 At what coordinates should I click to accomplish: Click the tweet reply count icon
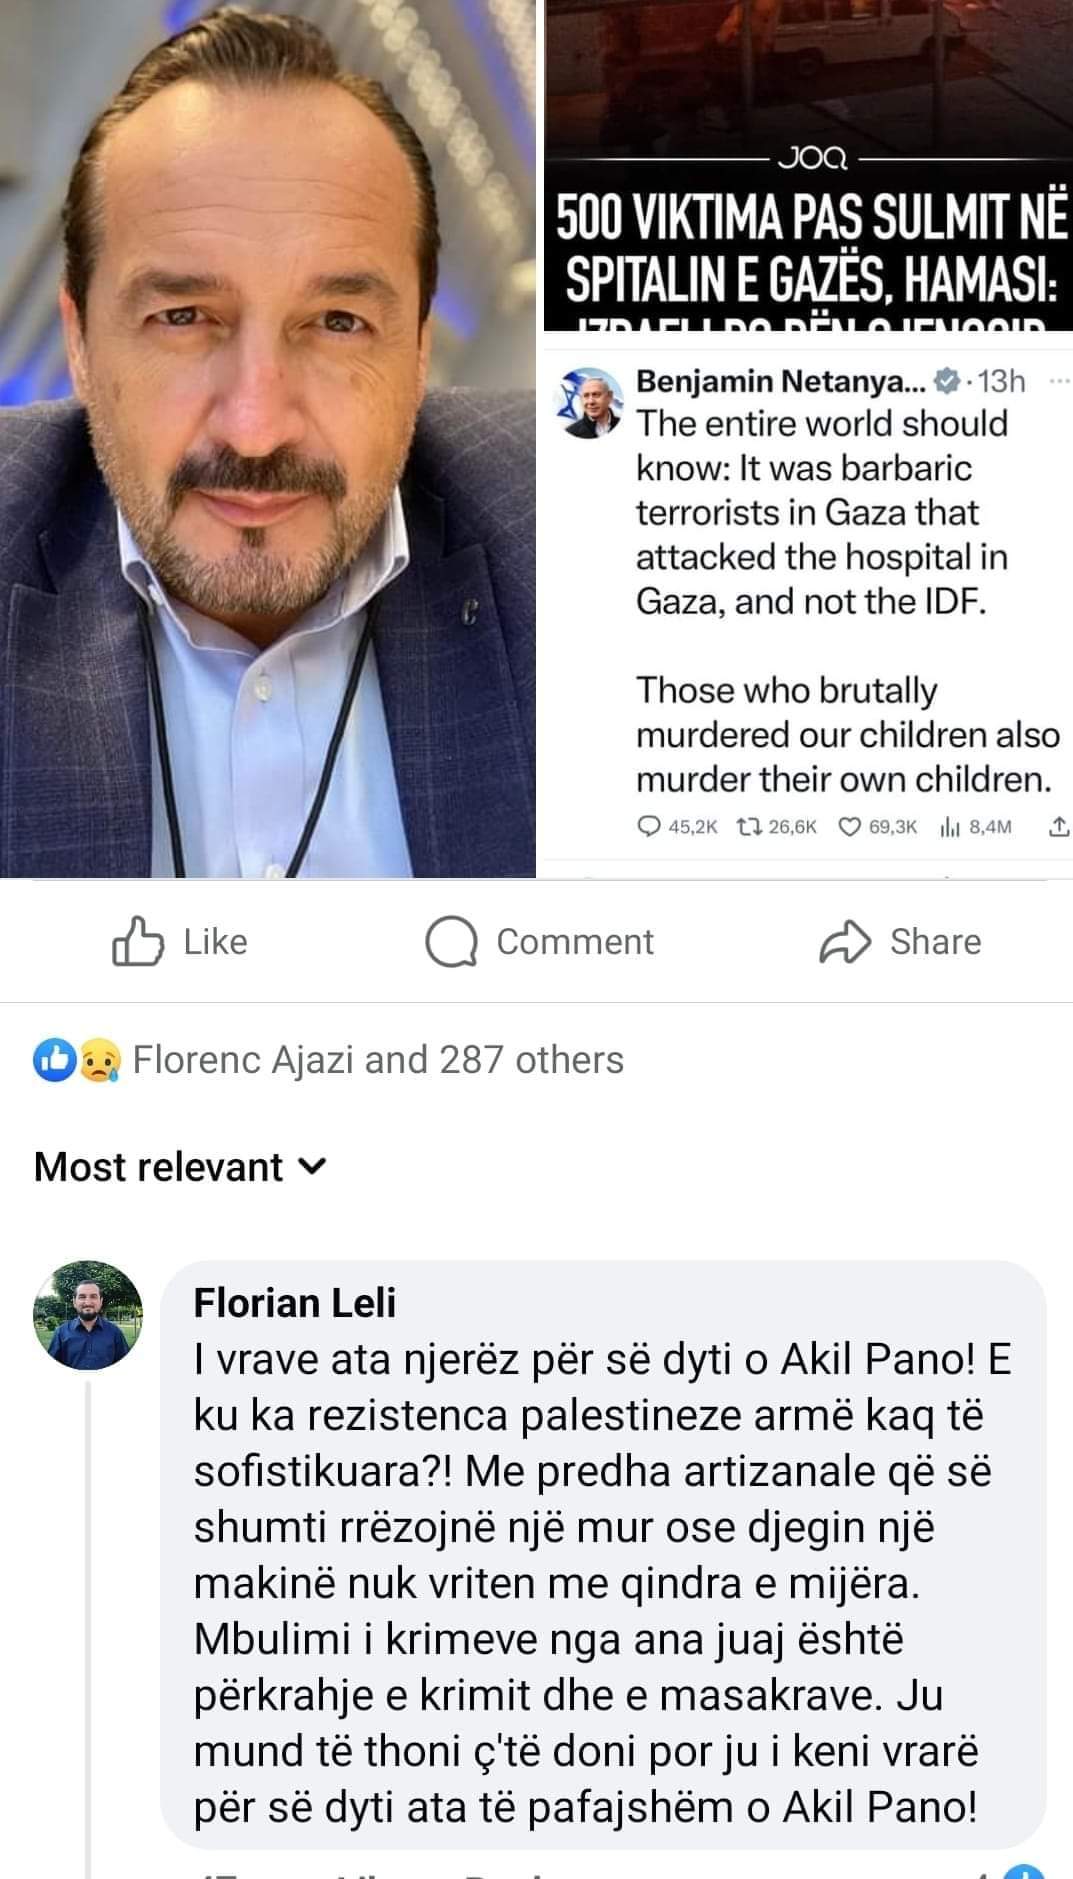pos(649,827)
